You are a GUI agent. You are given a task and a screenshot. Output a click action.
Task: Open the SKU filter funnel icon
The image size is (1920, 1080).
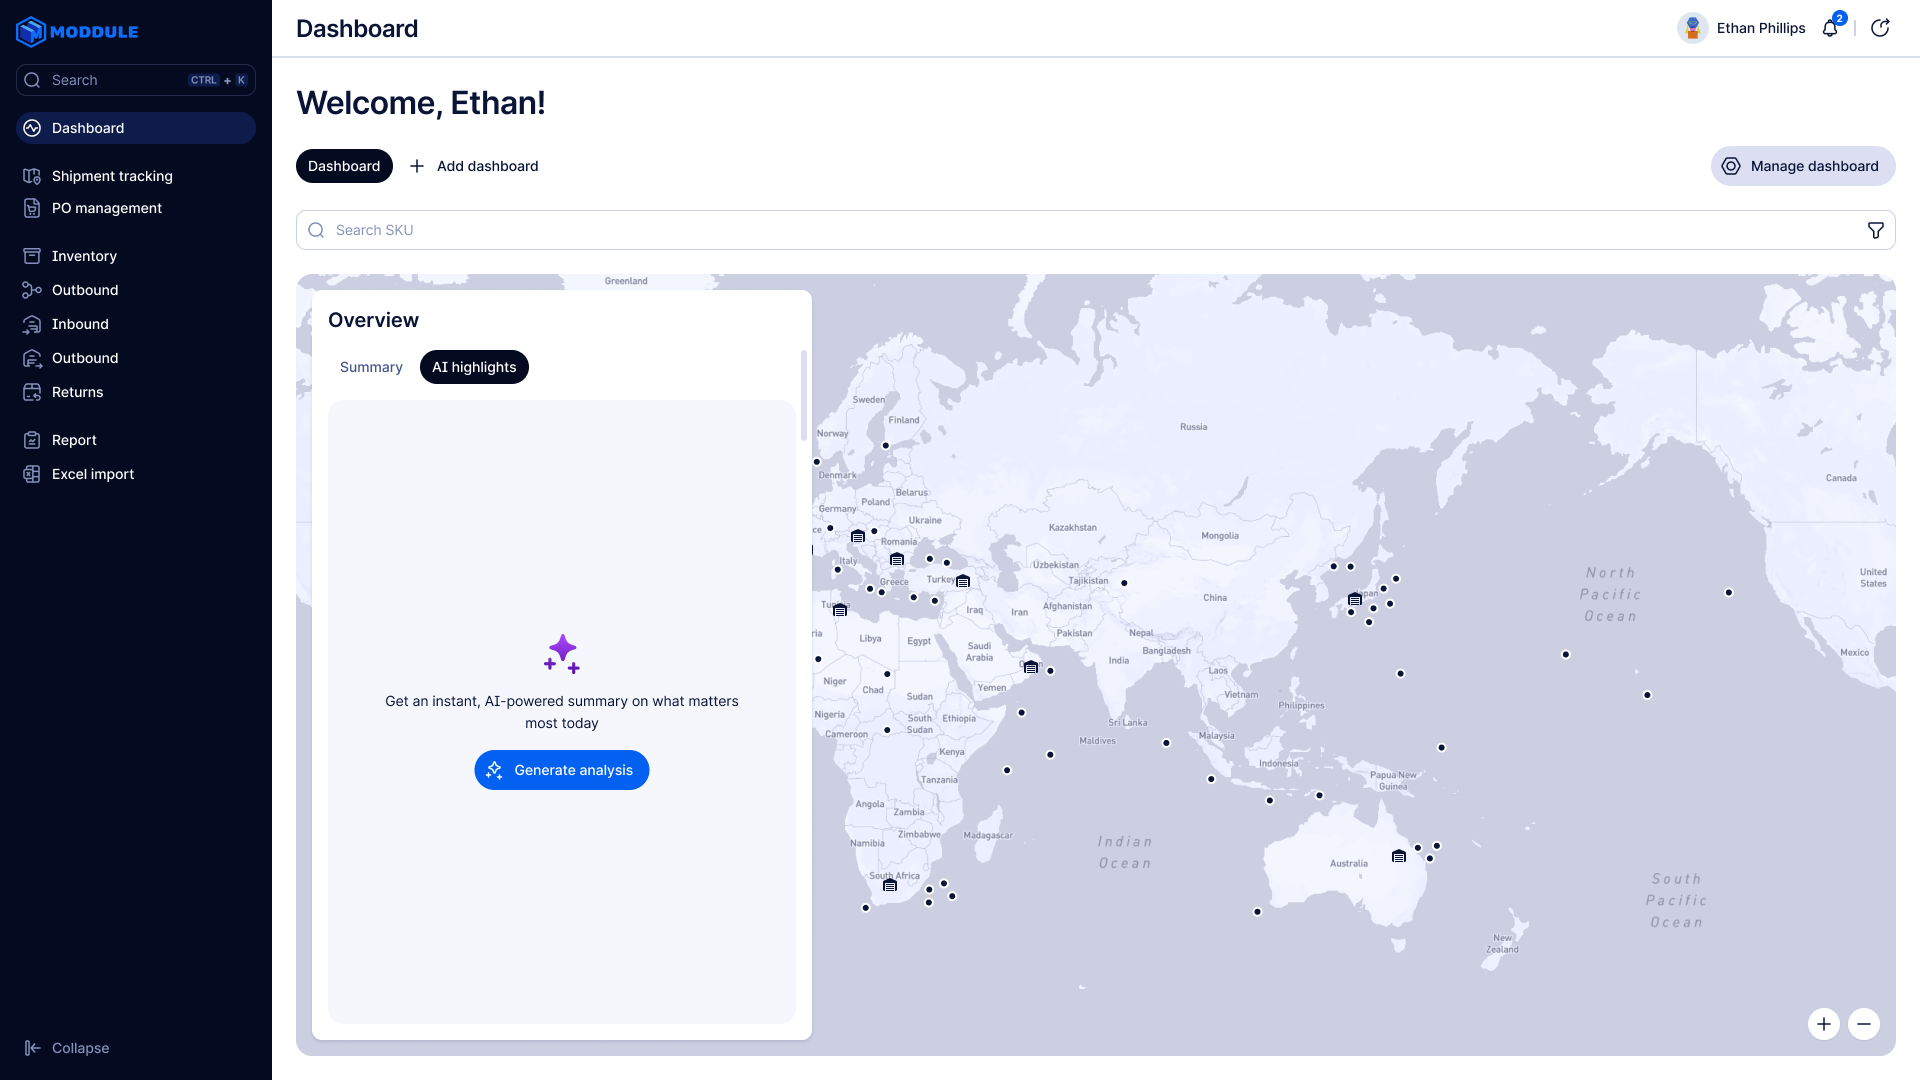1876,230
